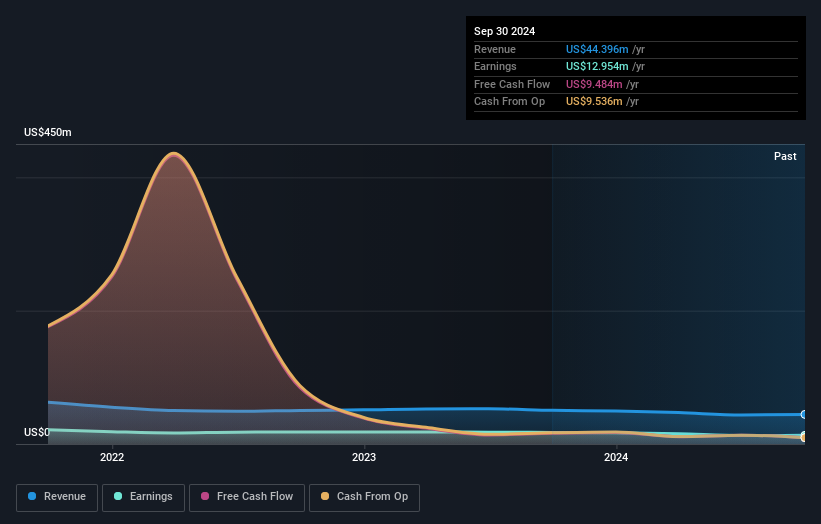The width and height of the screenshot is (821, 524).
Task: Click the US$9.484m free cash flow value
Action: click(x=594, y=84)
